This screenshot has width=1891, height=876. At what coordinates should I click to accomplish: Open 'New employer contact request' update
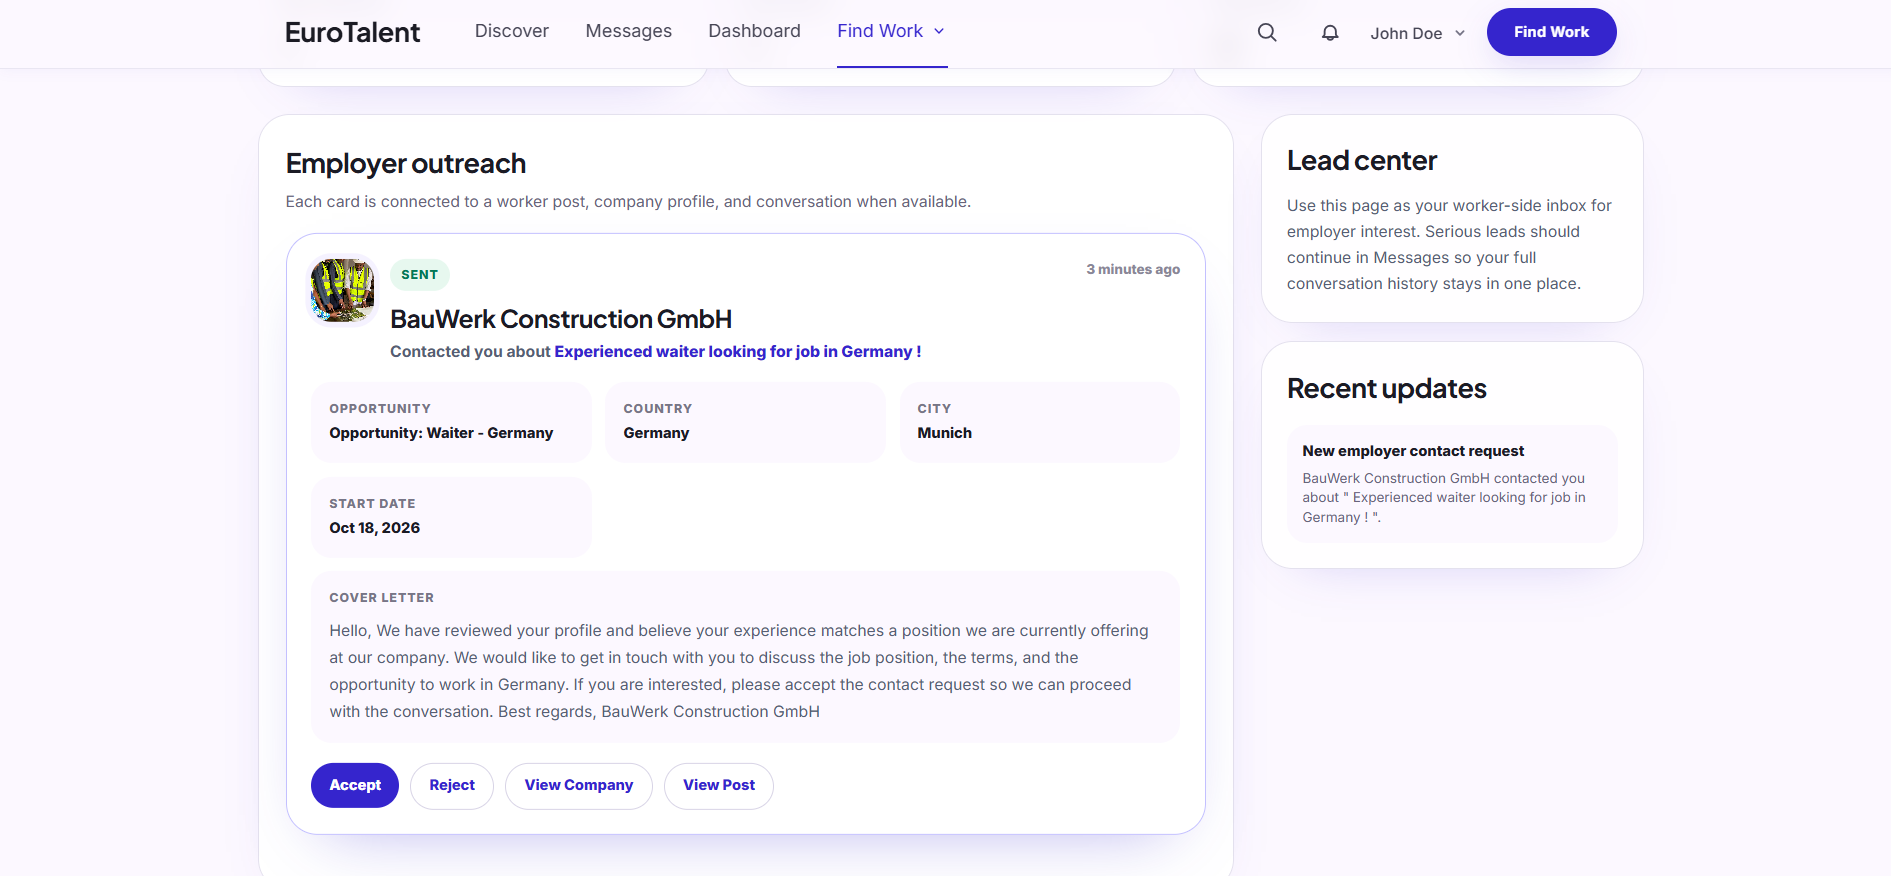coord(1452,484)
